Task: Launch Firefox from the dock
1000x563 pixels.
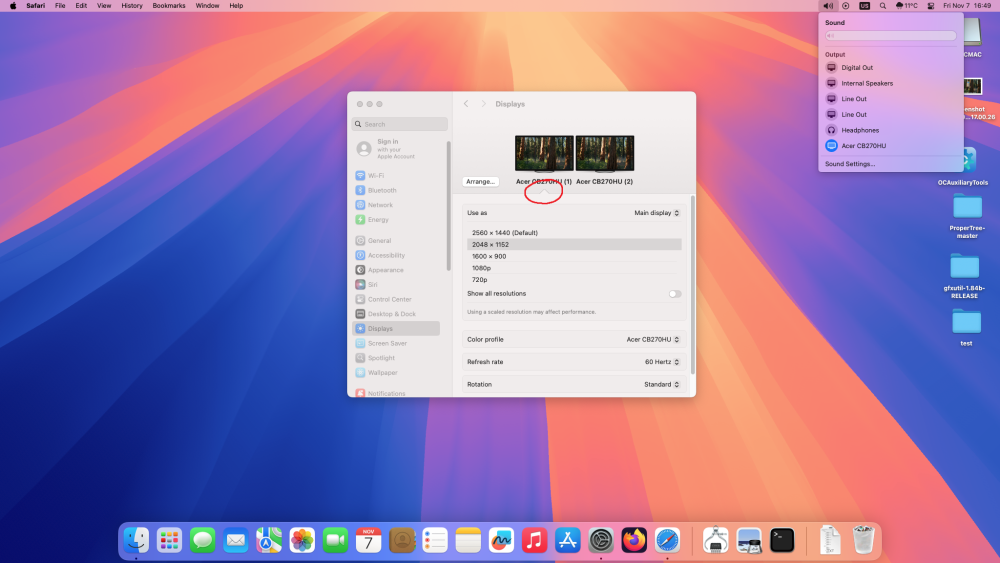Action: pyautogui.click(x=634, y=540)
